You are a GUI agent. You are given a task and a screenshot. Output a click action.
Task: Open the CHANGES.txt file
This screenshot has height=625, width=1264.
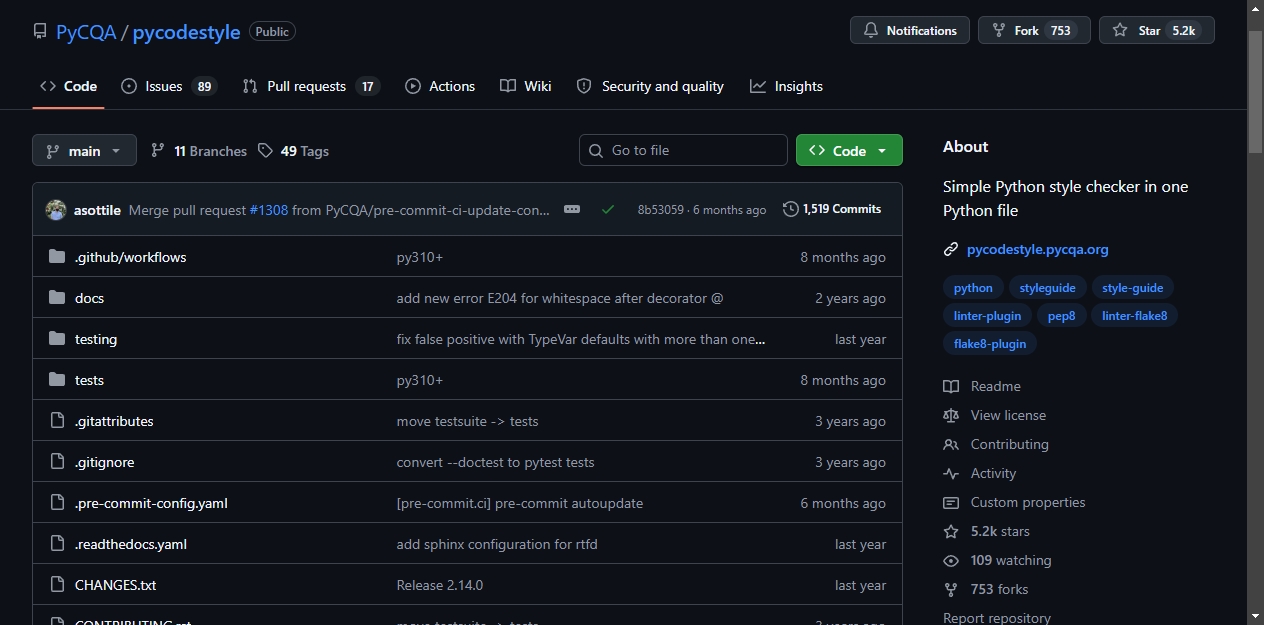click(116, 585)
